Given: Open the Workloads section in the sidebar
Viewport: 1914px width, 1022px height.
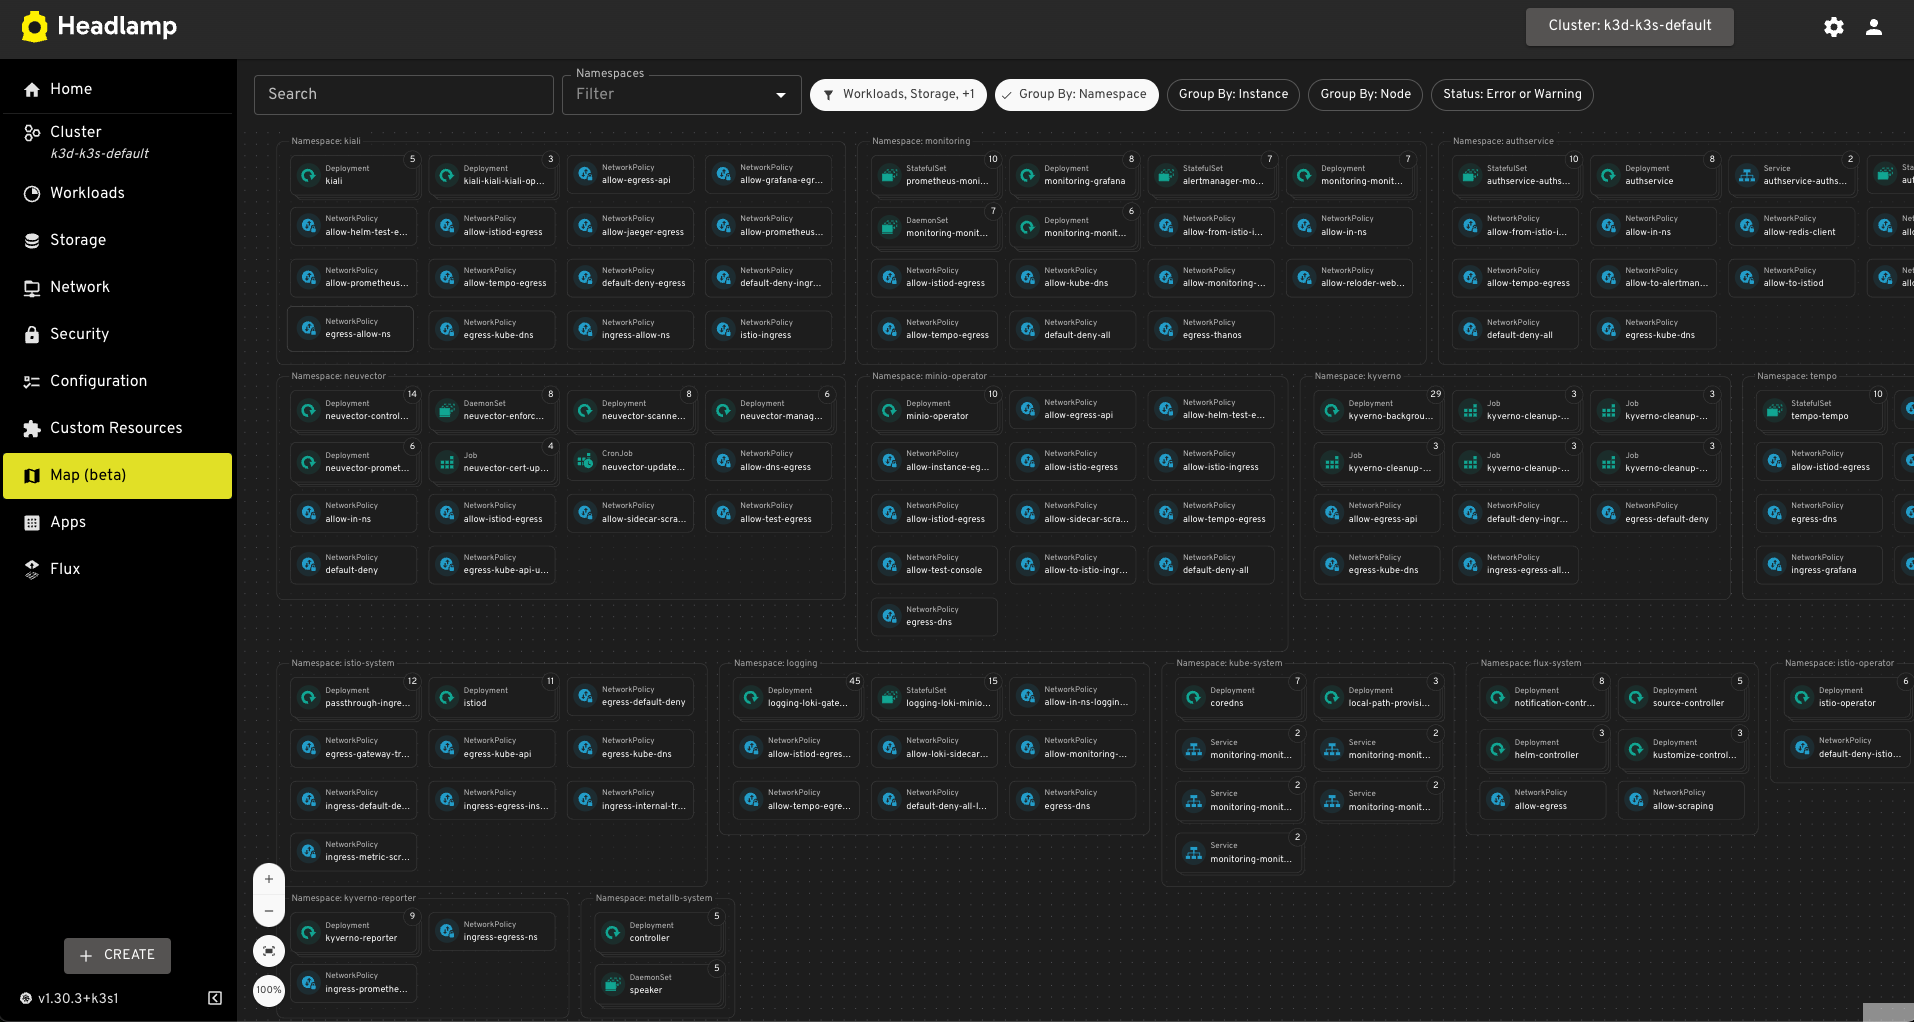Looking at the screenshot, I should pos(87,193).
